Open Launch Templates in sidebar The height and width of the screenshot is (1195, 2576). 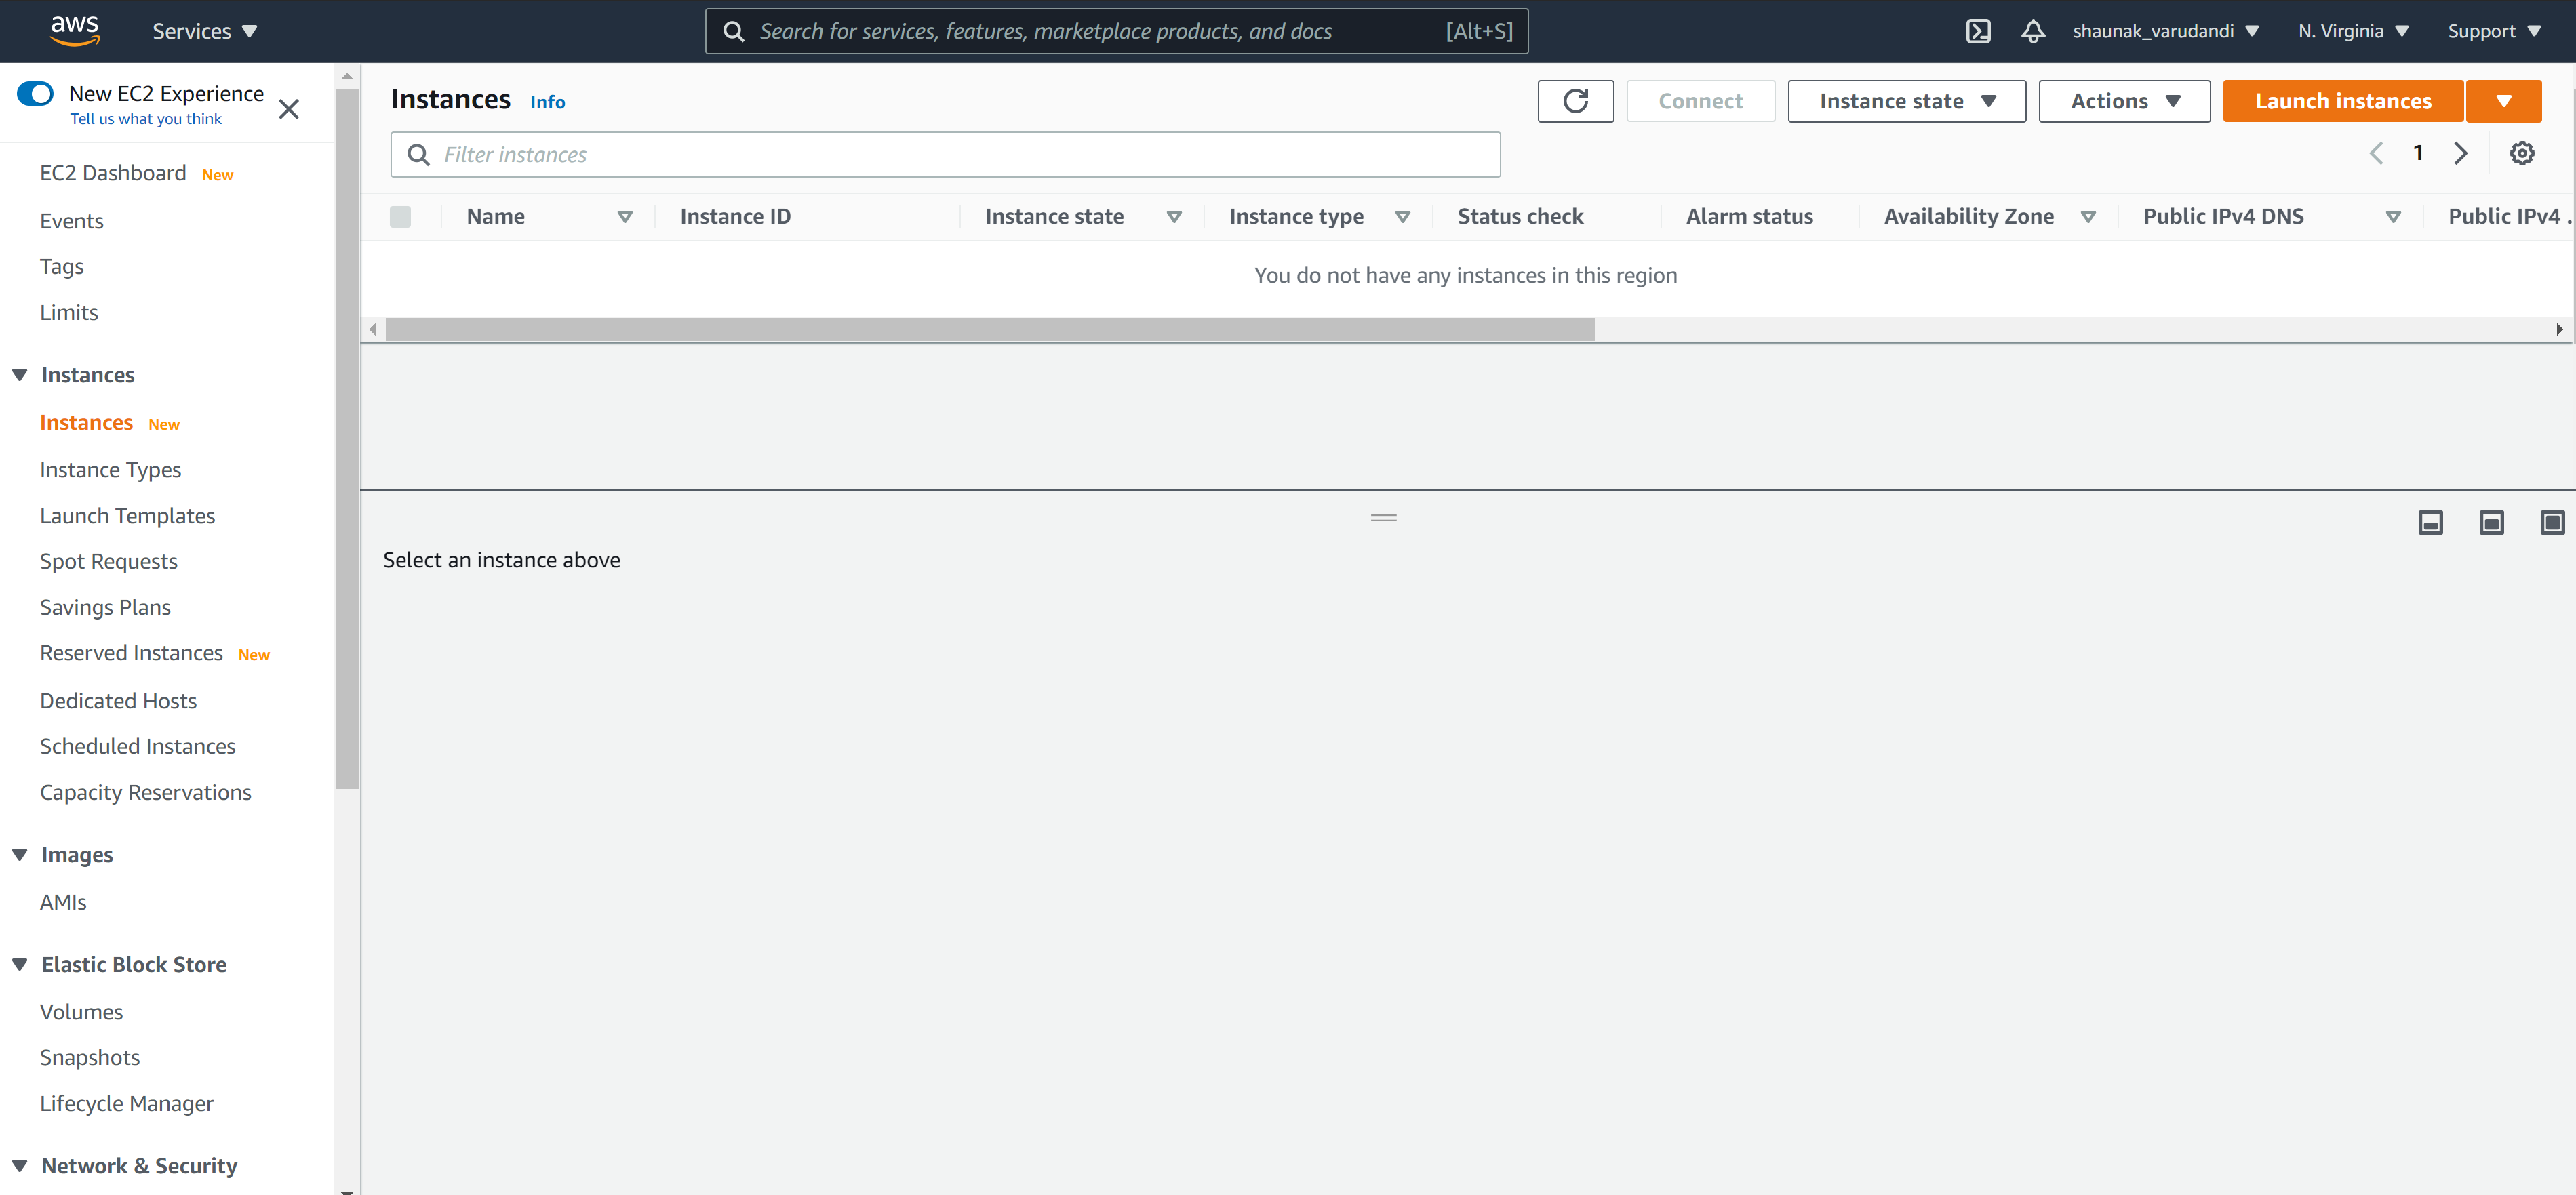coord(127,516)
